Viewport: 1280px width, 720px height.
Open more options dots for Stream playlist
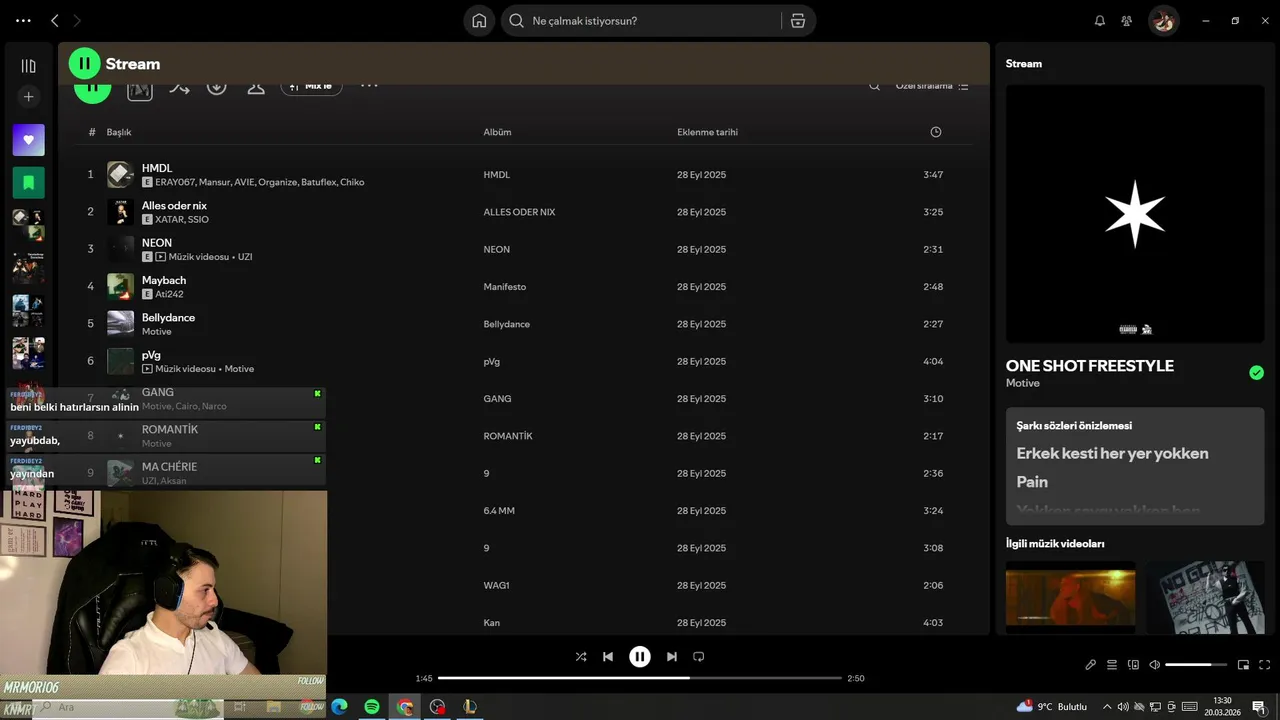[369, 86]
